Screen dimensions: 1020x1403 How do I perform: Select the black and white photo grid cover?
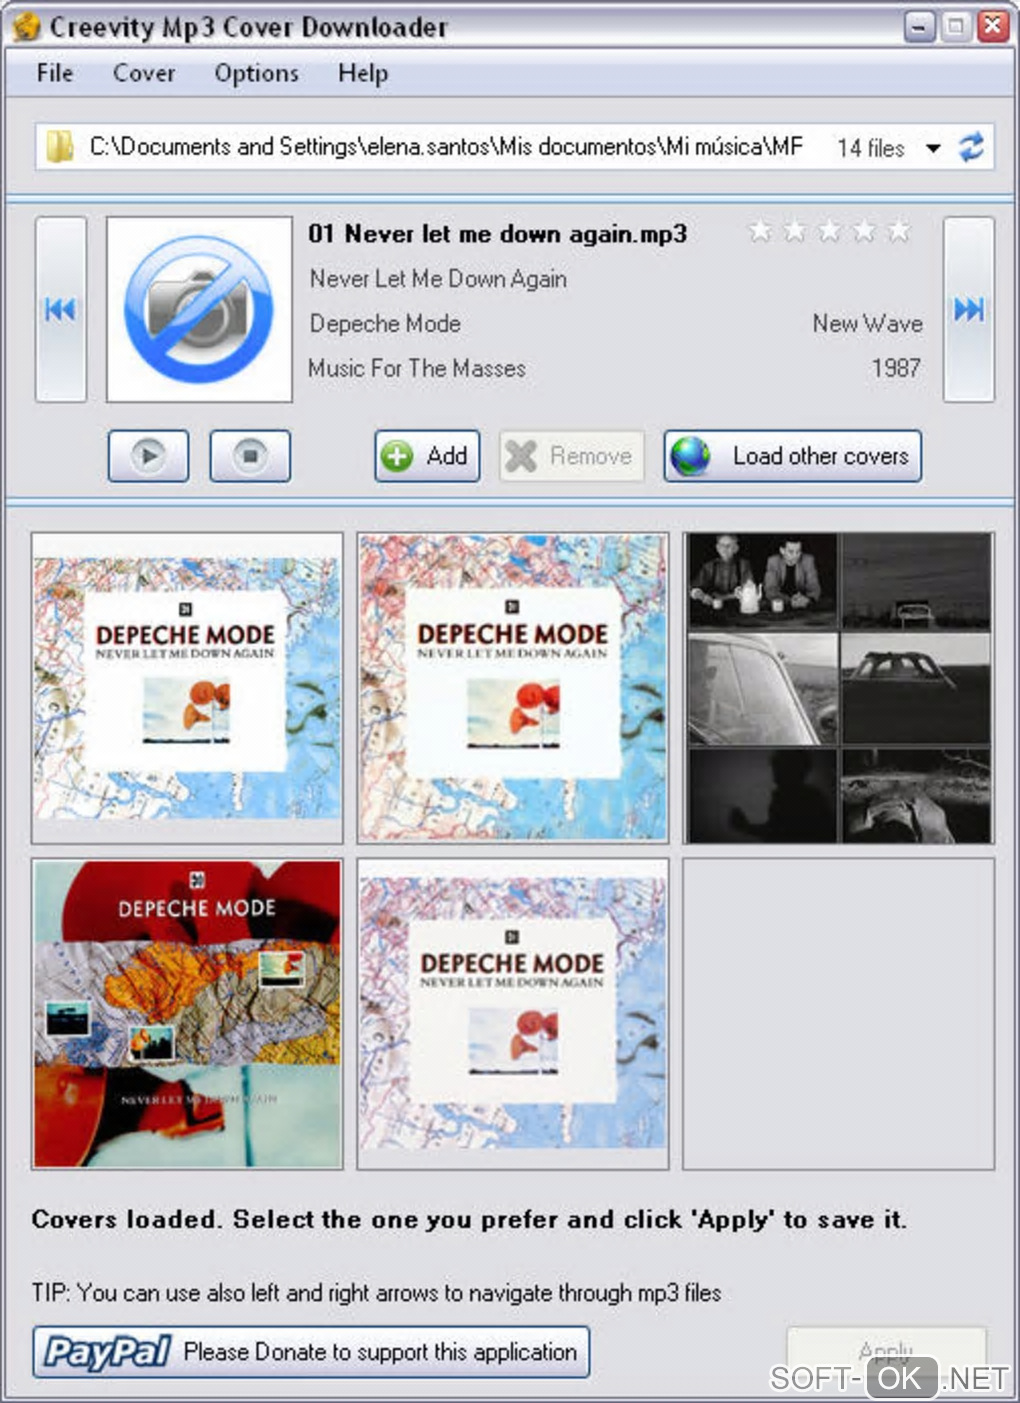(x=839, y=688)
